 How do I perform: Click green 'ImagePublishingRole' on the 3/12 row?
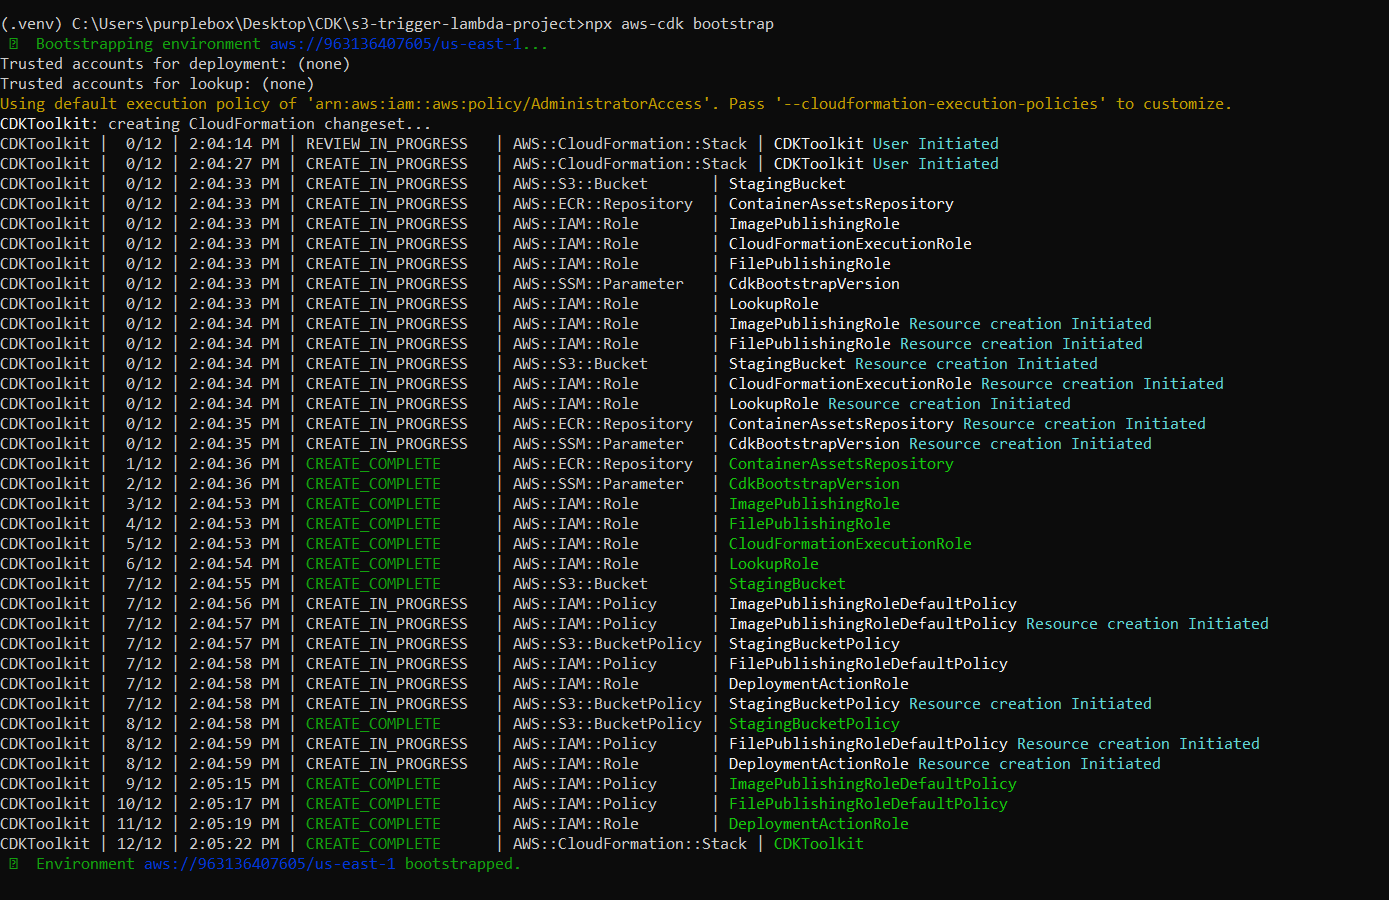coord(814,504)
